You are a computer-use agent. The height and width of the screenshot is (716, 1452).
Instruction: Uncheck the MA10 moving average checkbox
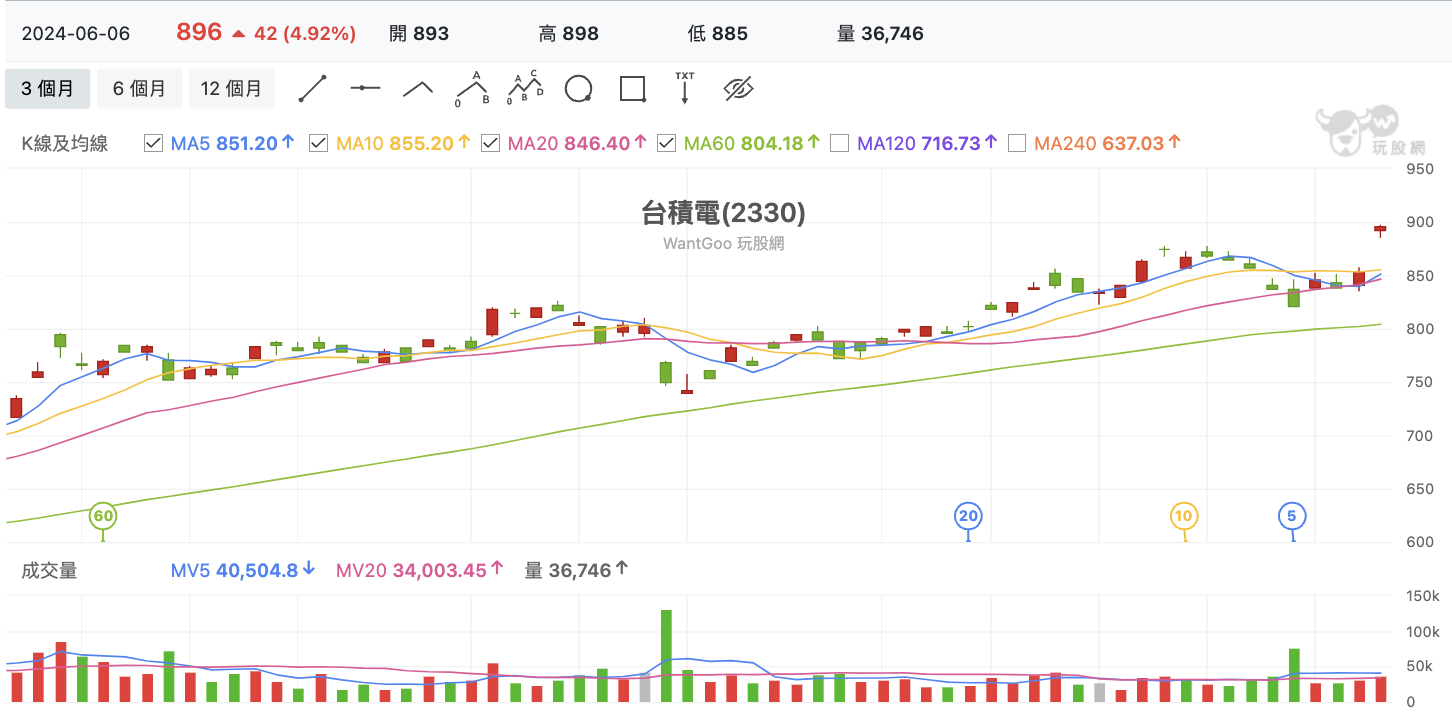tap(318, 143)
